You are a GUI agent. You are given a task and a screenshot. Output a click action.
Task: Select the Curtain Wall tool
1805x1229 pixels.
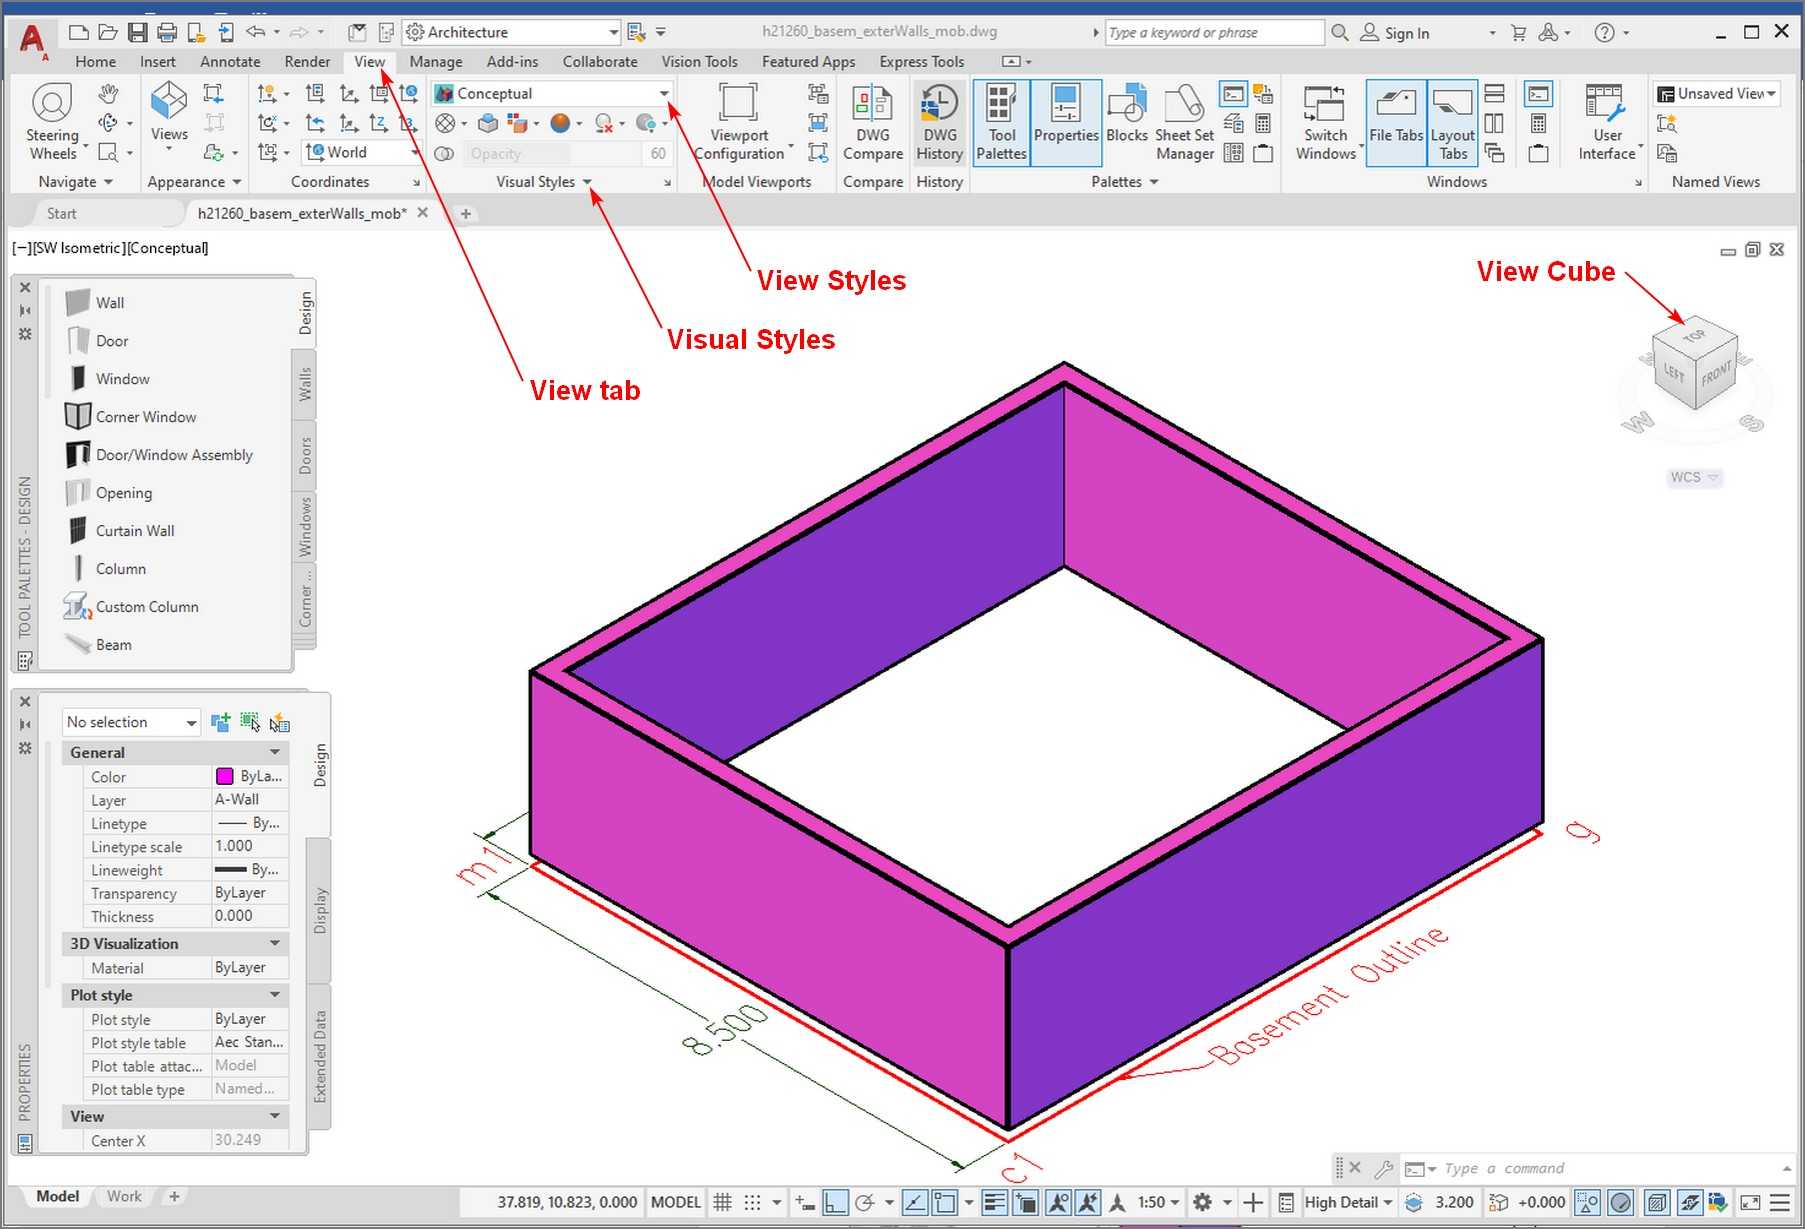click(120, 530)
